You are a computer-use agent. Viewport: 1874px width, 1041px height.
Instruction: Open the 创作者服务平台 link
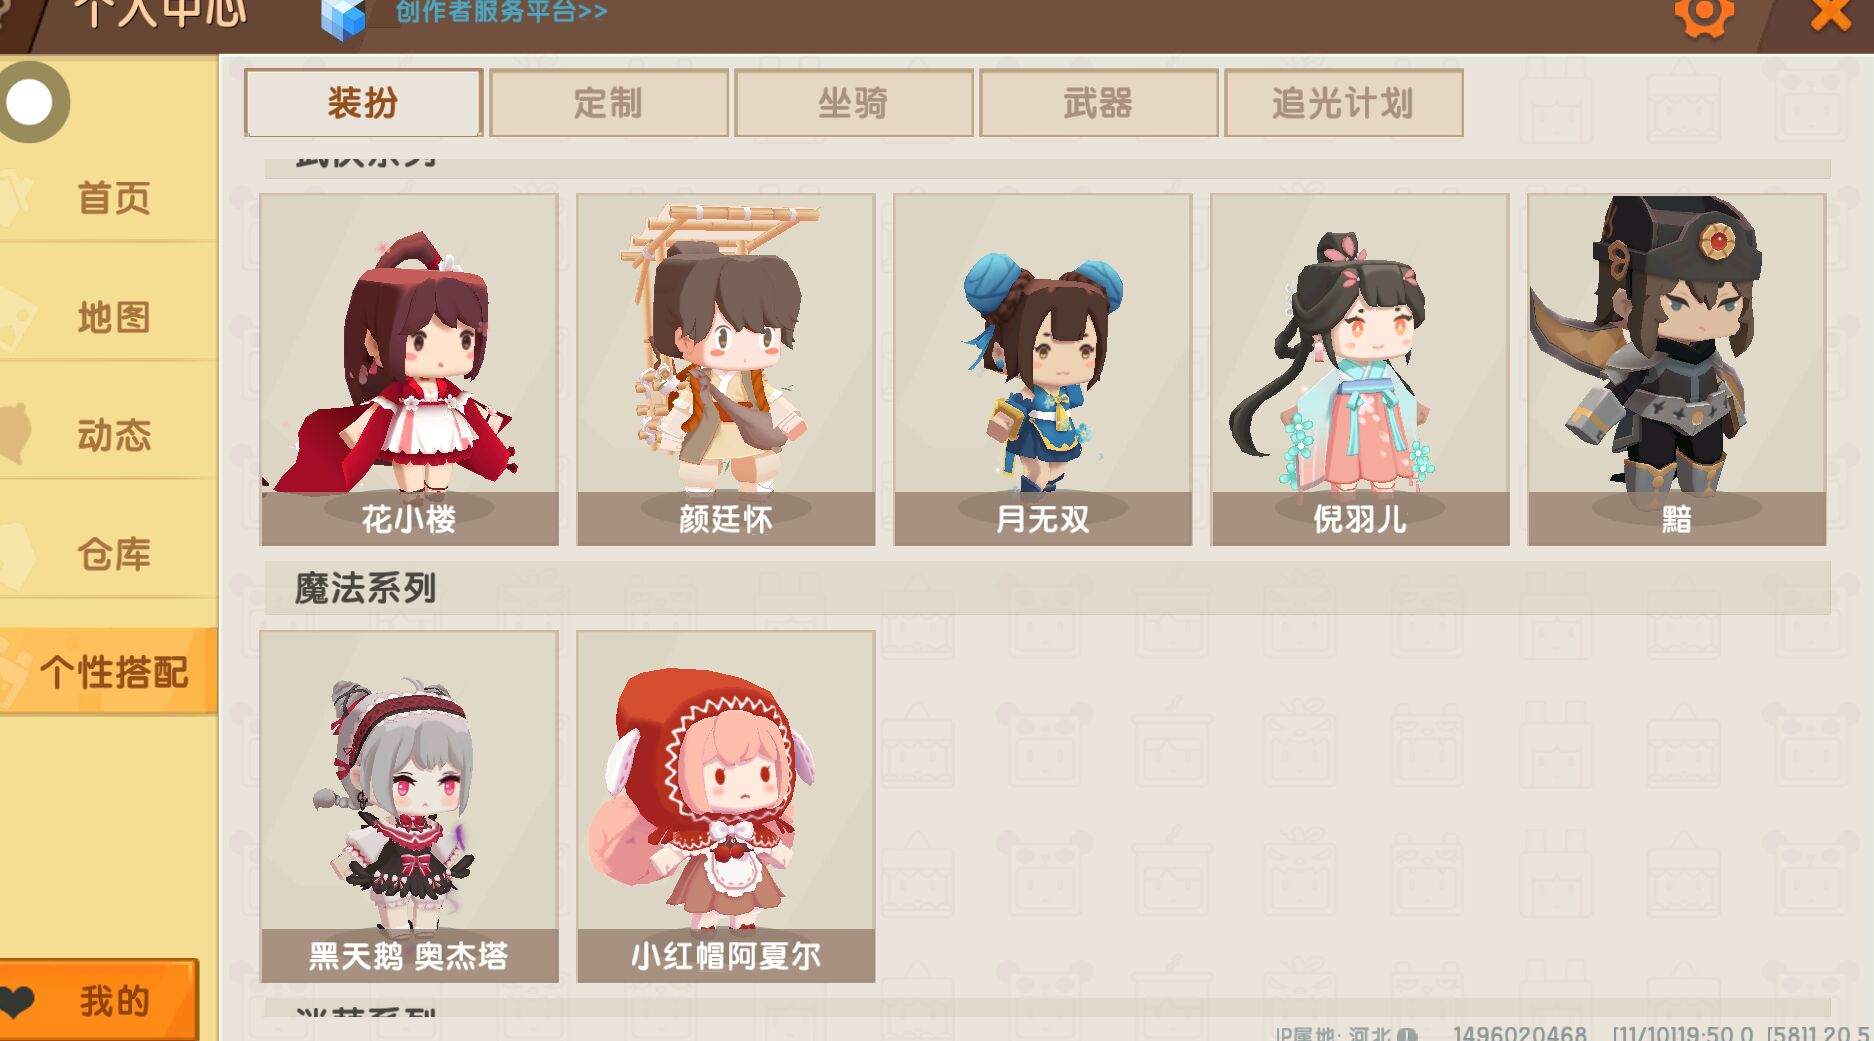point(501,12)
